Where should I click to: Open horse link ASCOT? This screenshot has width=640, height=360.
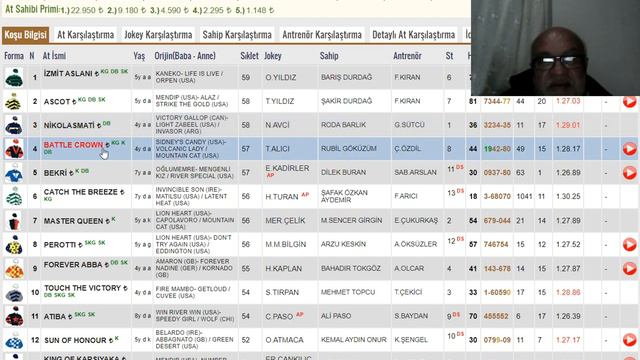coord(57,102)
